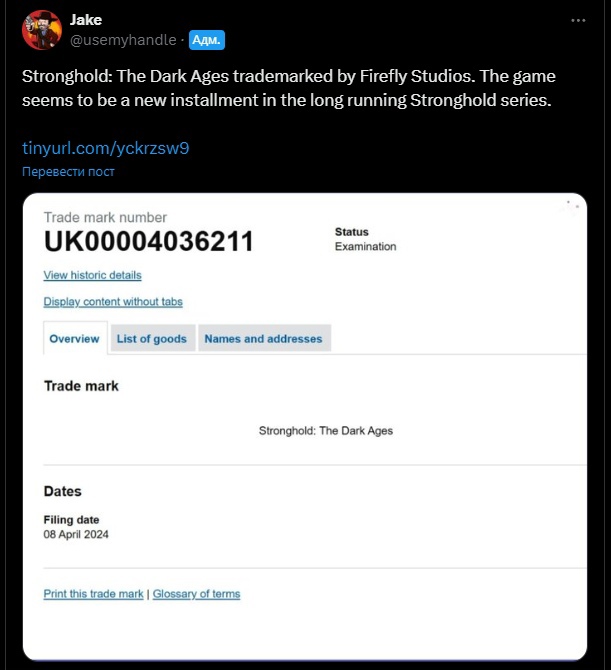Click the View historic details link
Viewport: 611px width, 670px height.
point(92,275)
